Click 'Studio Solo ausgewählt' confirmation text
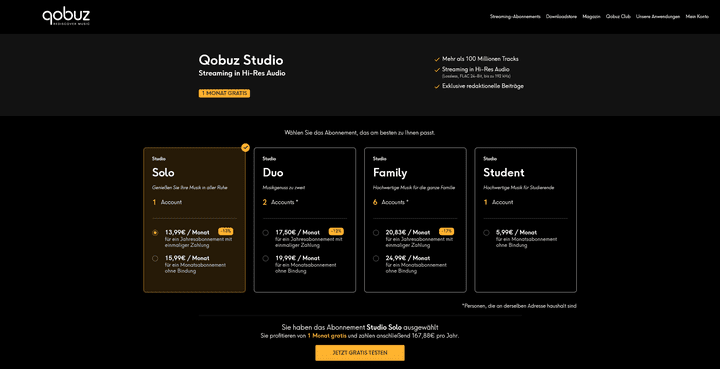 [x=402, y=327]
